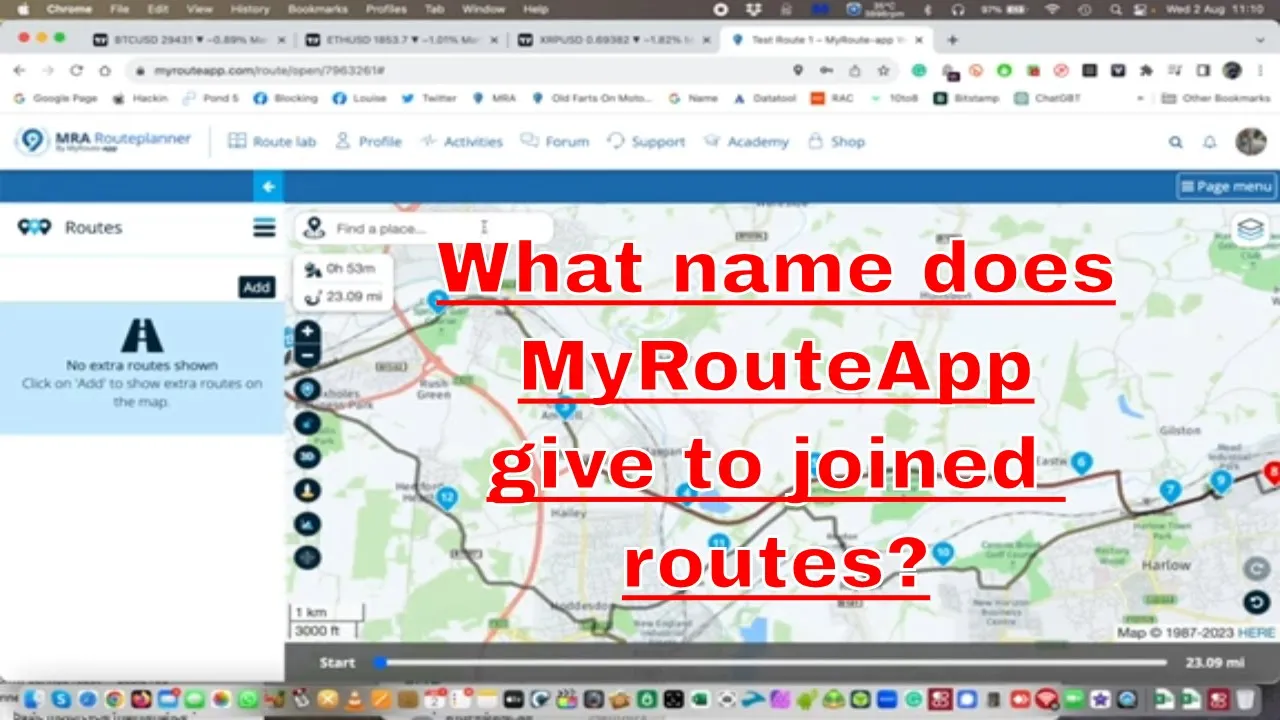The height and width of the screenshot is (720, 1280).
Task: Open the Routes panel hamburger menu
Action: point(264,228)
